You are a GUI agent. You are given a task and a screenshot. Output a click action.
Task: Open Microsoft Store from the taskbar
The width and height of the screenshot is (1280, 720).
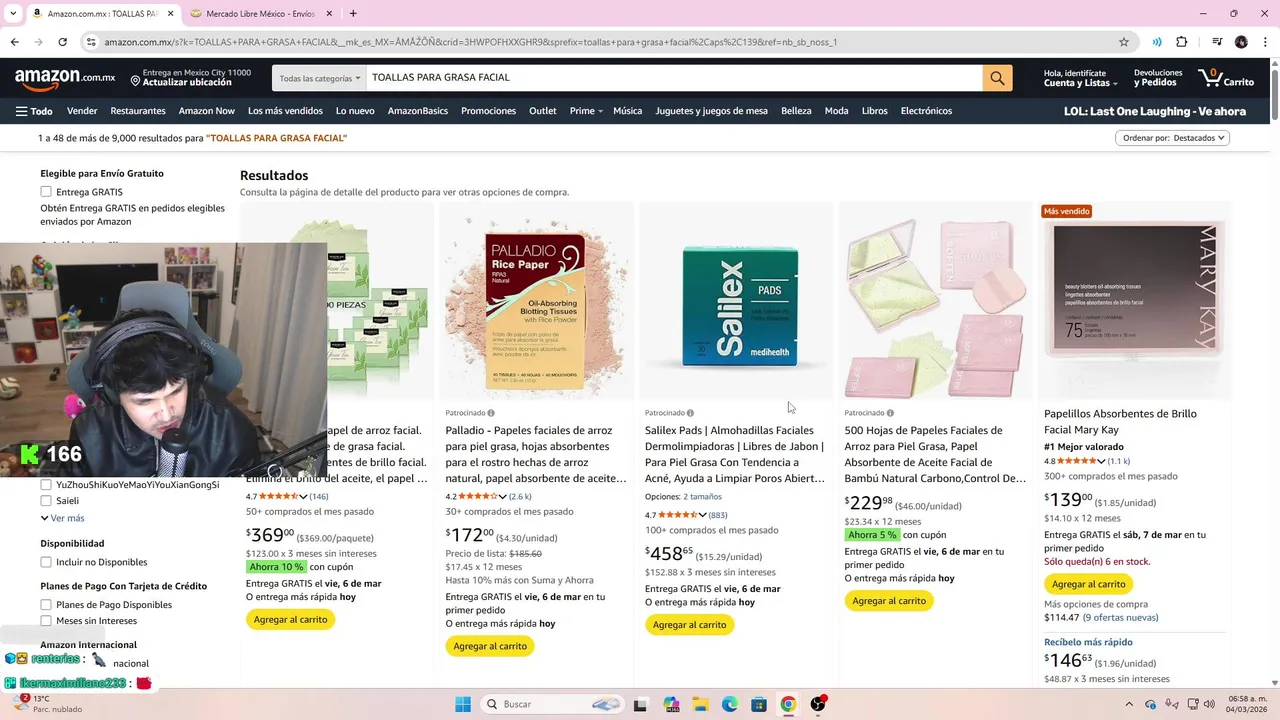(759, 704)
